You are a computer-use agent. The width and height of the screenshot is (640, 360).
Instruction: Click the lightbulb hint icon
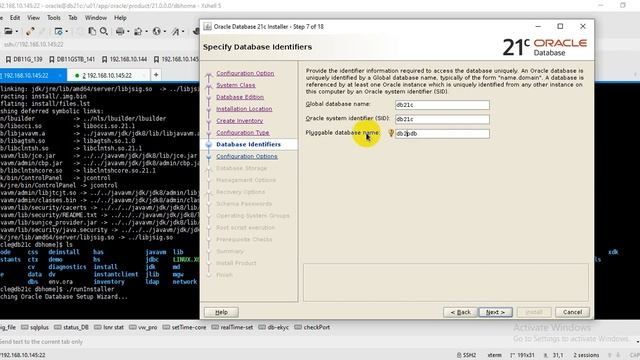click(391, 133)
